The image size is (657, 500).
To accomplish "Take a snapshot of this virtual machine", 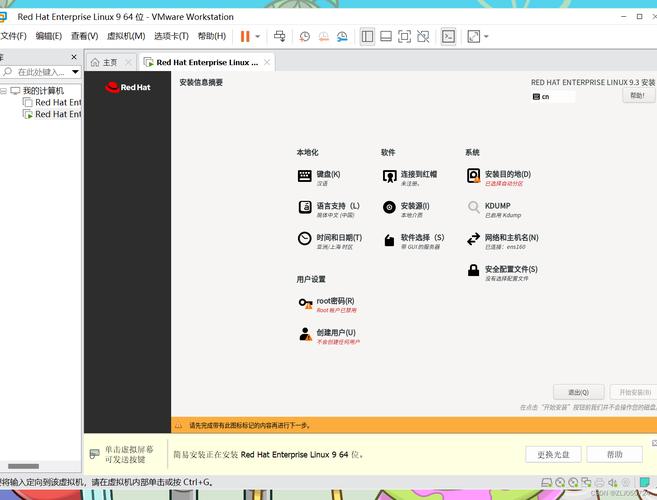I will 305,36.
